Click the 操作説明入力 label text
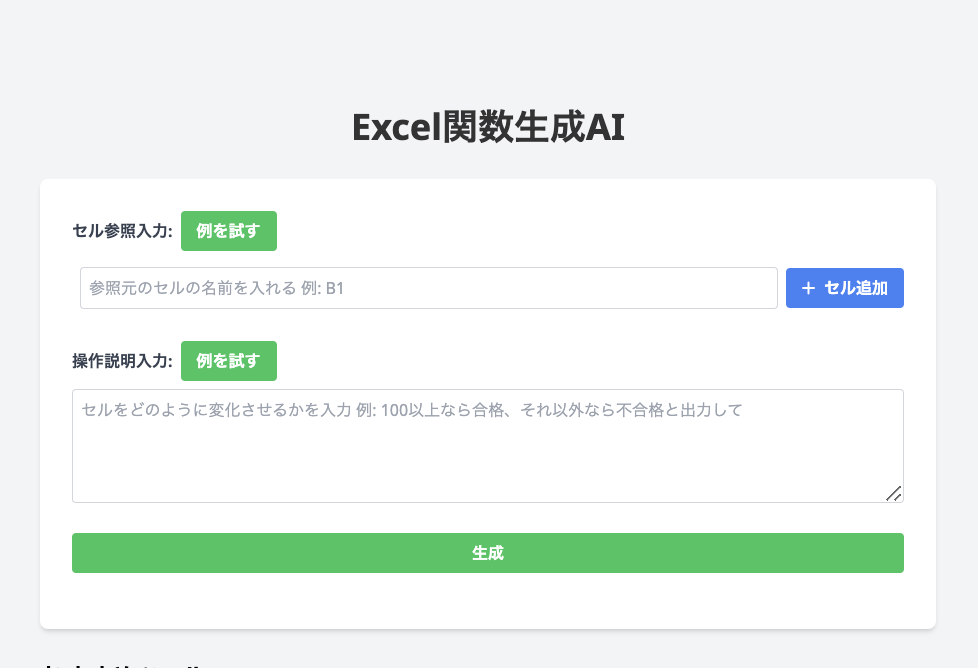The width and height of the screenshot is (978, 668). (x=122, y=362)
